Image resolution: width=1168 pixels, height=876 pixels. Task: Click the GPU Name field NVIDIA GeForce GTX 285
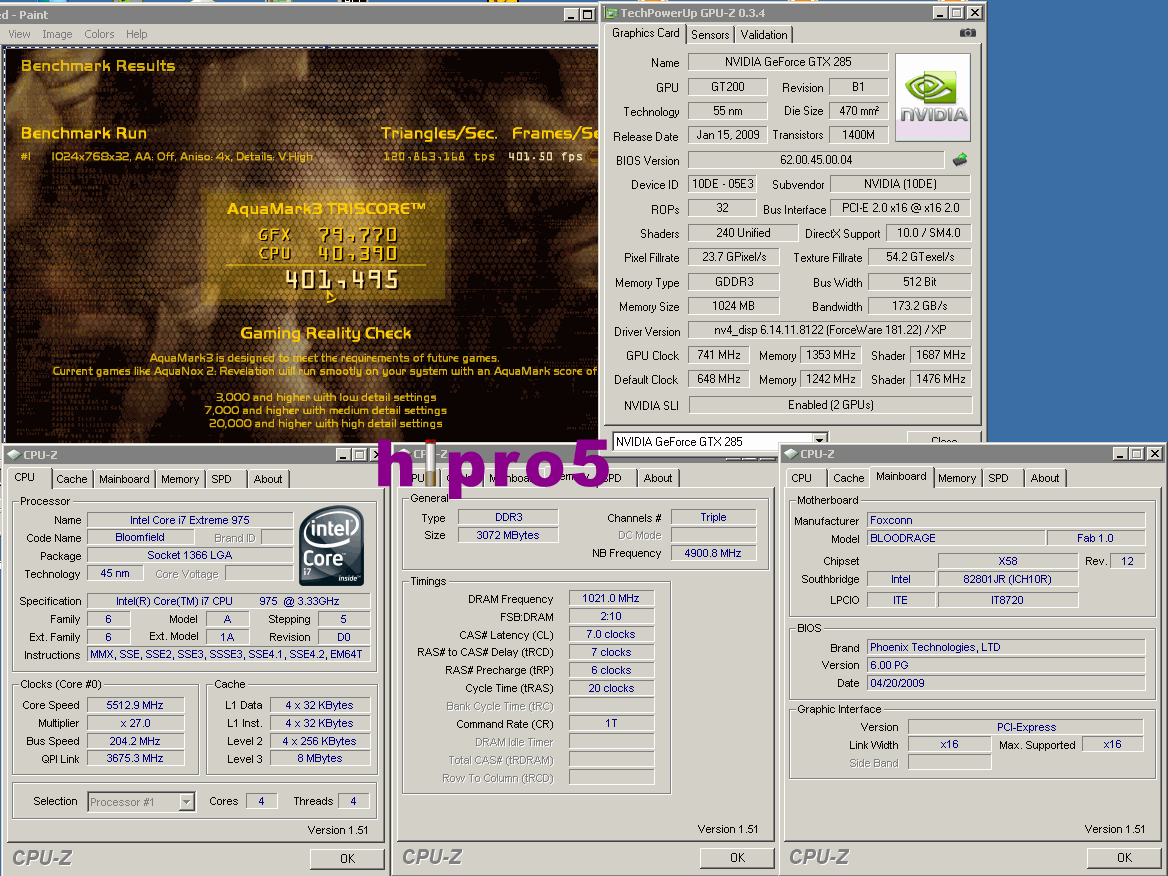pos(788,62)
